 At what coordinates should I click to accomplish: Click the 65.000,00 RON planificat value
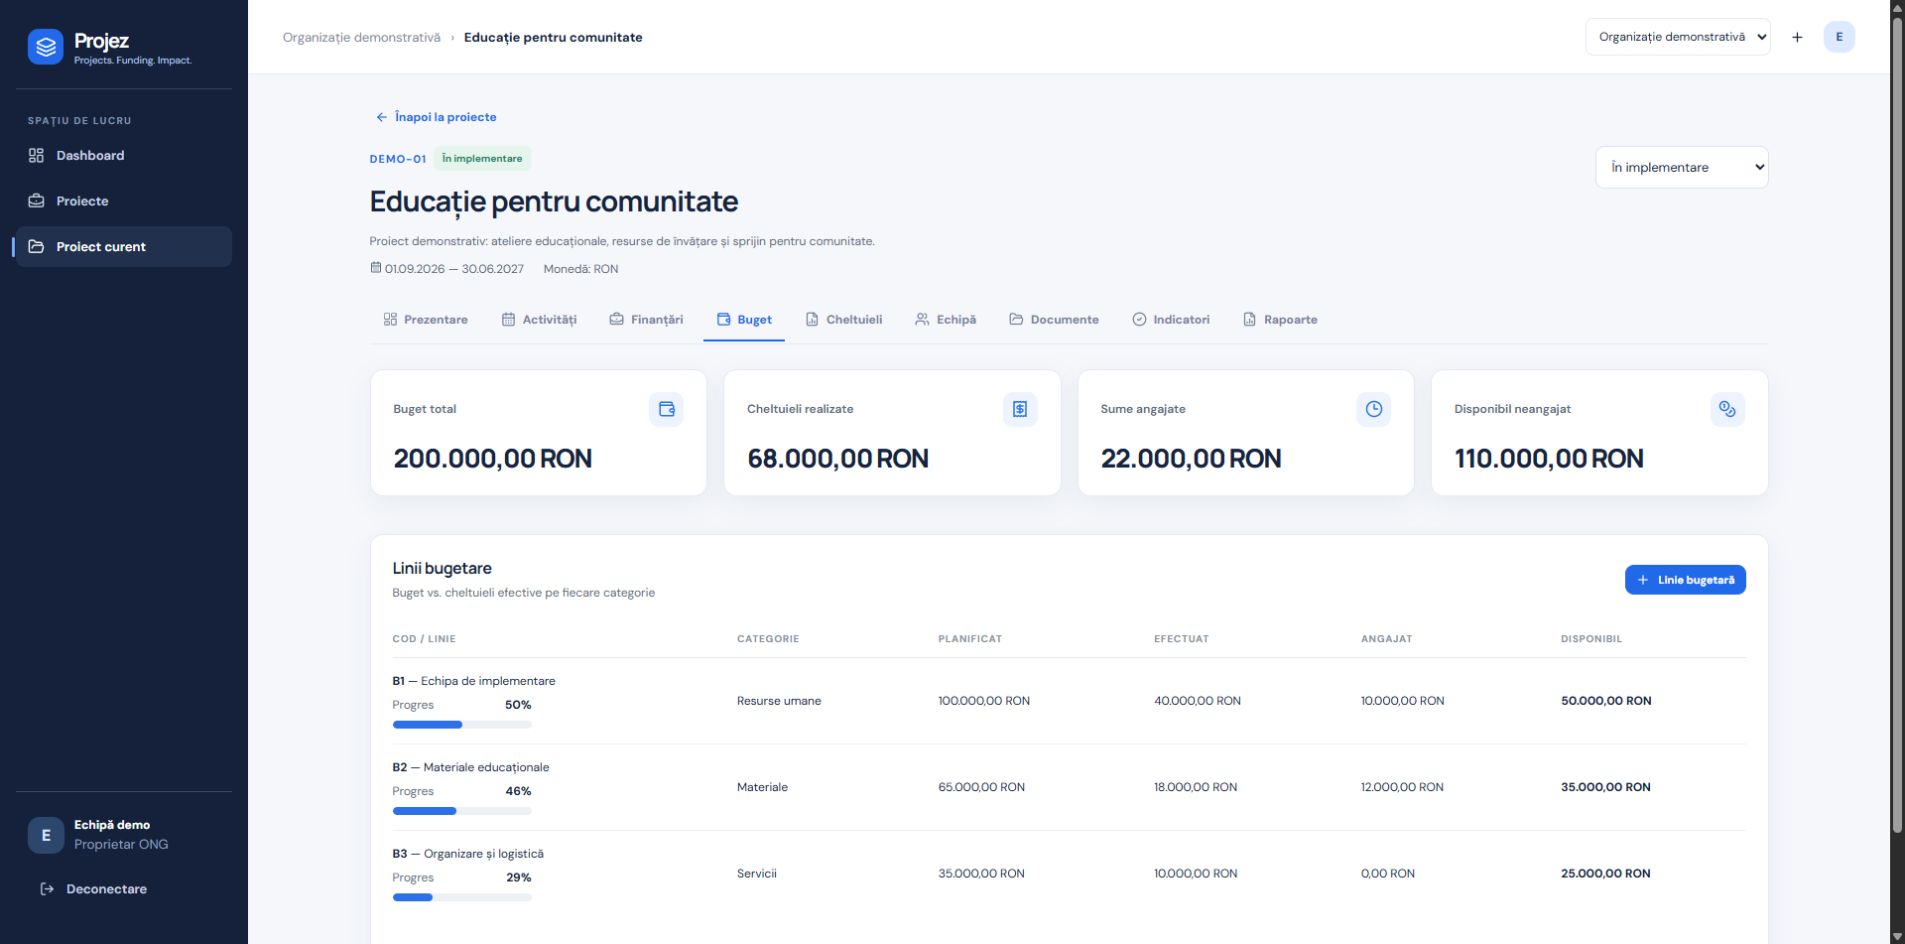981,787
